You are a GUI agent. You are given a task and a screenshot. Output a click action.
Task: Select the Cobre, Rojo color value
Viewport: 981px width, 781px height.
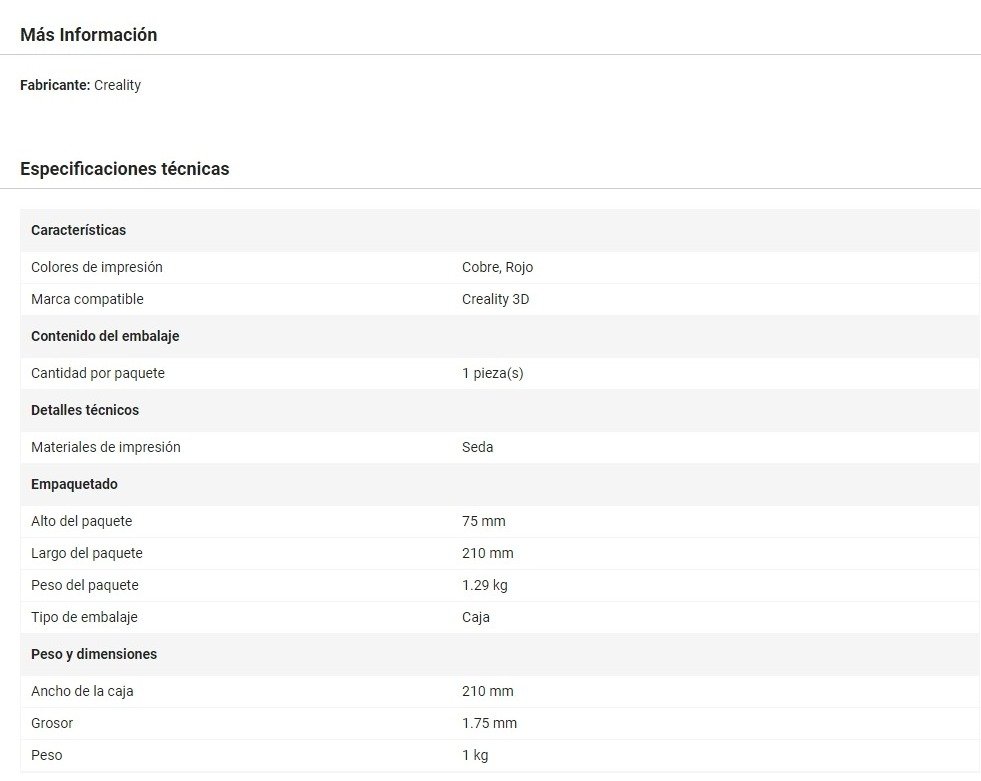[497, 267]
